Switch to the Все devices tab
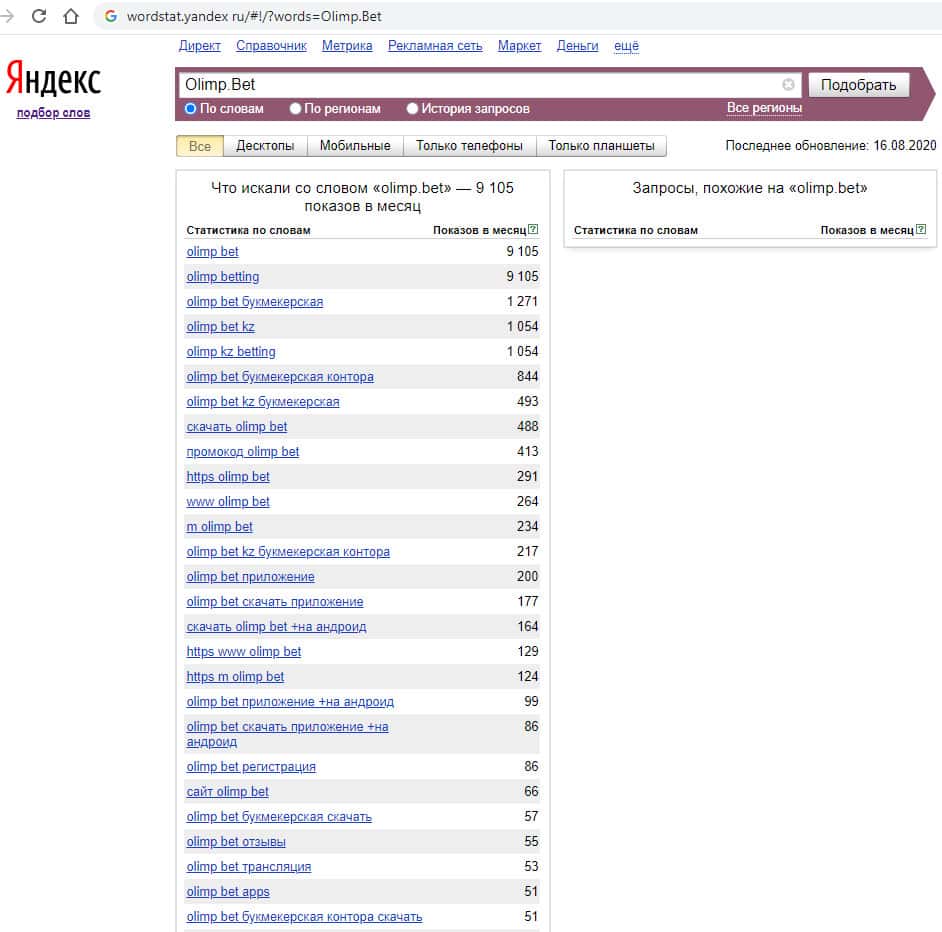Screen dimensions: 942x932 click(199, 146)
